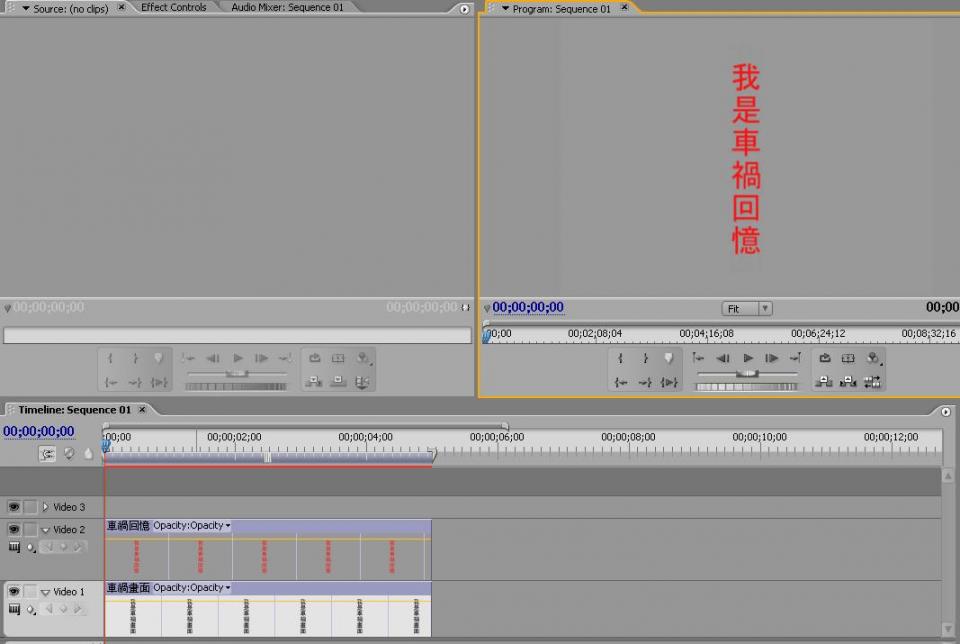Go to next keyframe on Video 1
Viewport: 960px width, 644px height.
coord(78,609)
